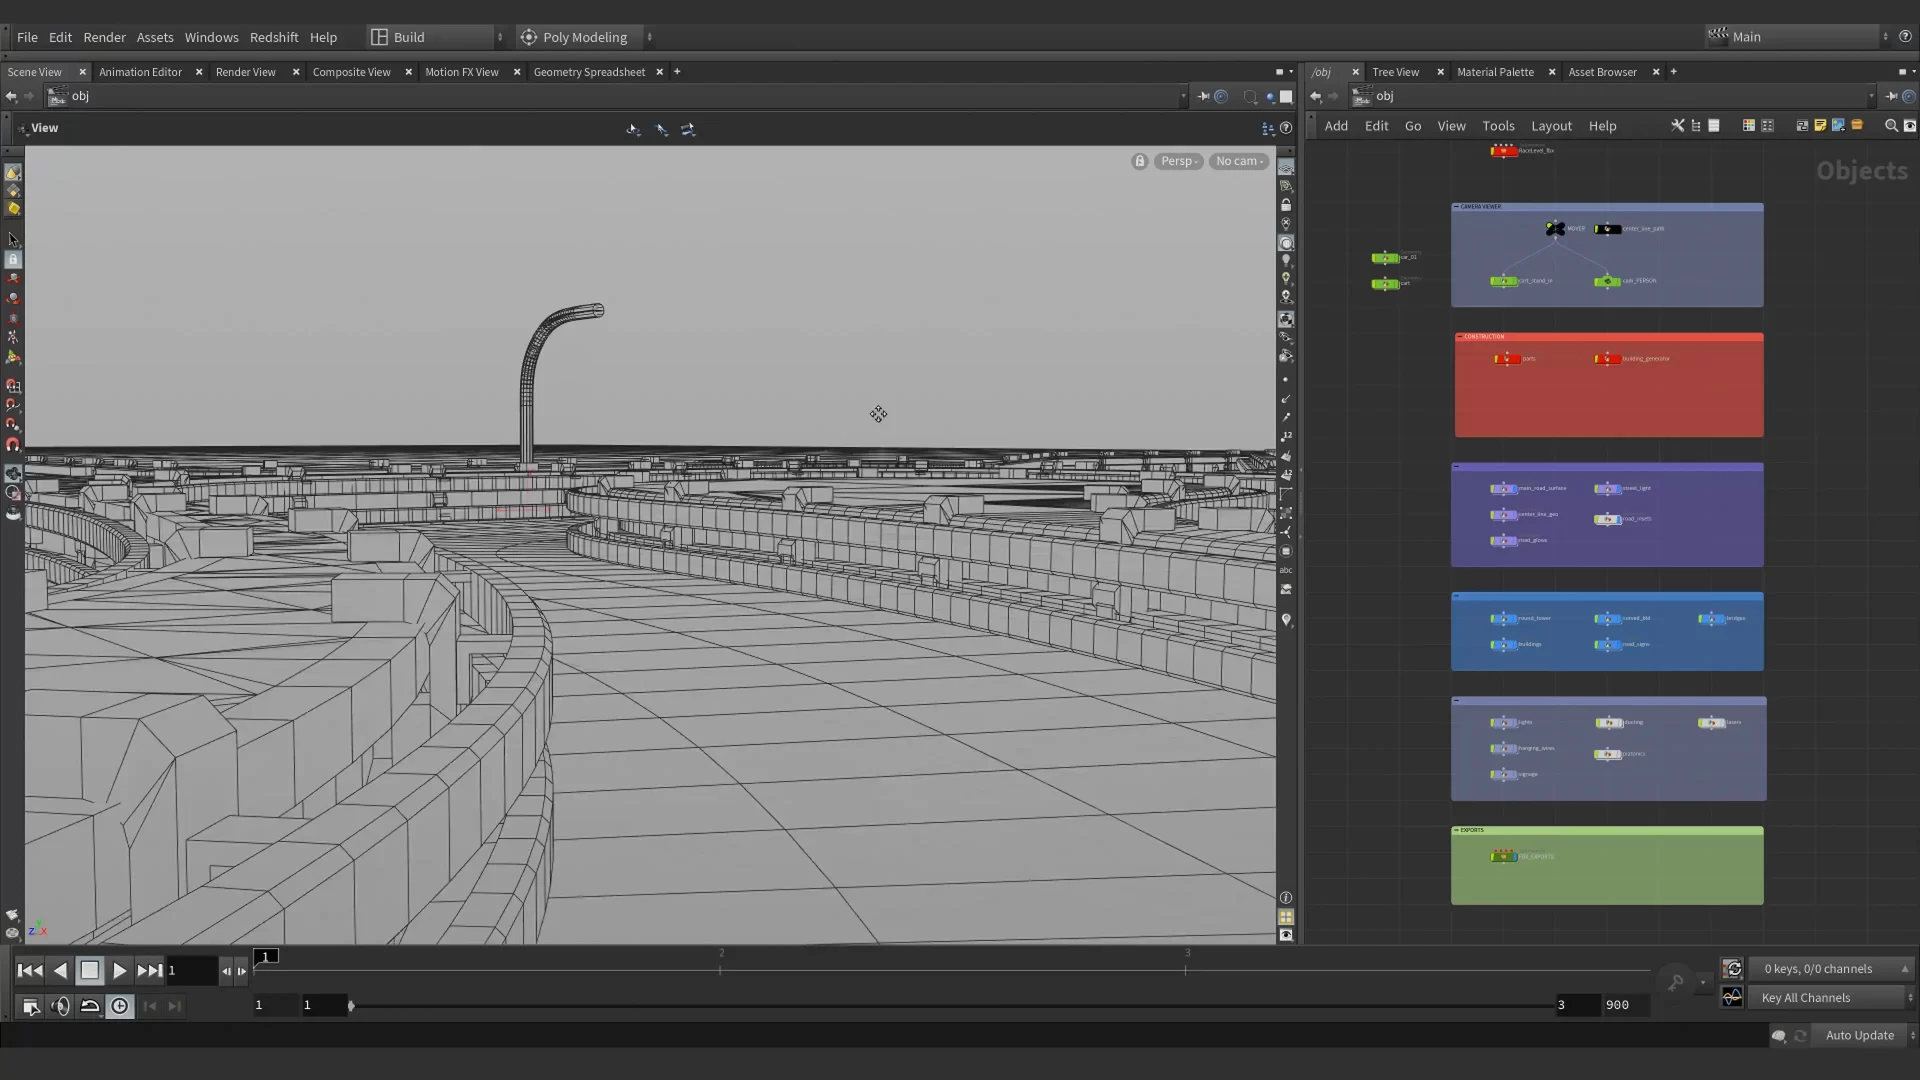
Task: Select the car_01 geometry node
Action: point(1385,258)
